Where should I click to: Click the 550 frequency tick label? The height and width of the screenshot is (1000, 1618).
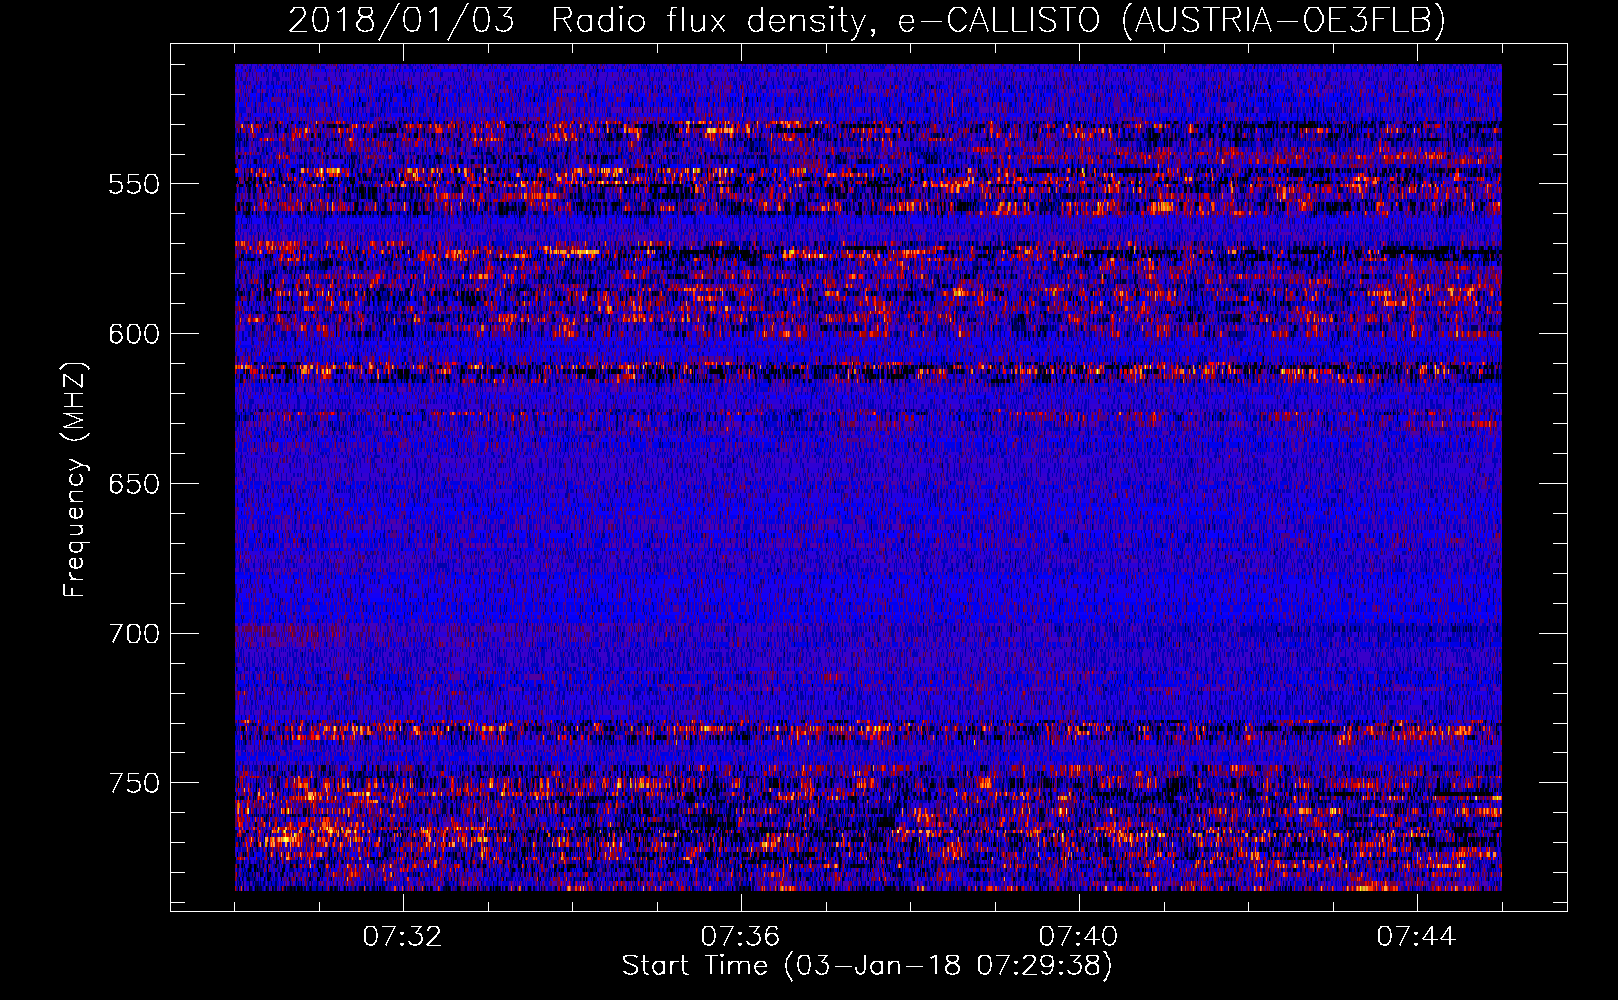pyautogui.click(x=134, y=184)
